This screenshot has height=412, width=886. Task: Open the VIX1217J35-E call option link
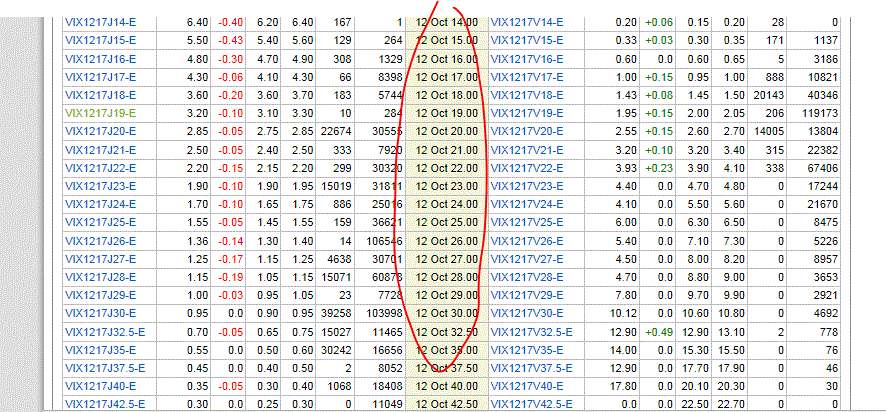pos(101,350)
